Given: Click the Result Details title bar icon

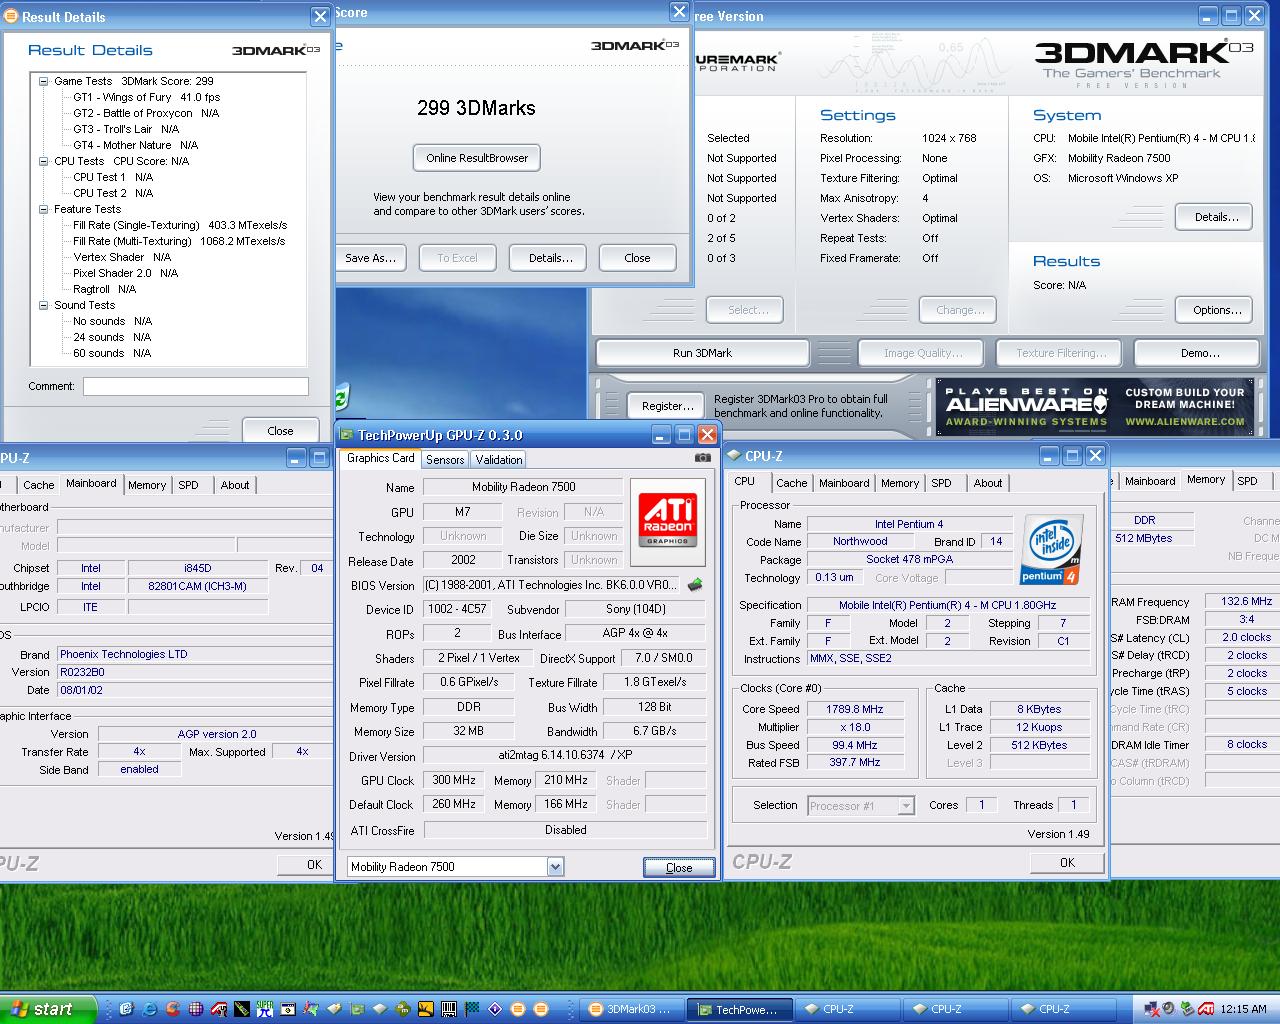Looking at the screenshot, I should (x=10, y=16).
